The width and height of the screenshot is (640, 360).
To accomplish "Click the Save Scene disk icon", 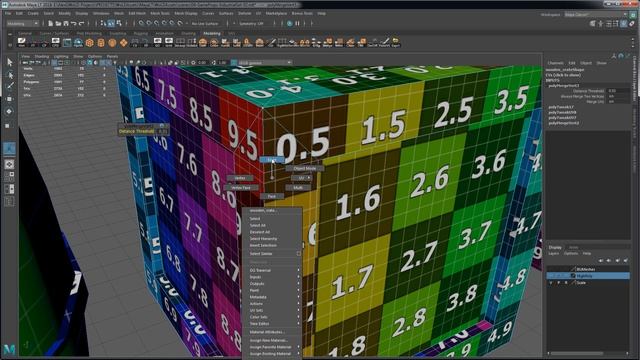I will pyautogui.click(x=66, y=24).
